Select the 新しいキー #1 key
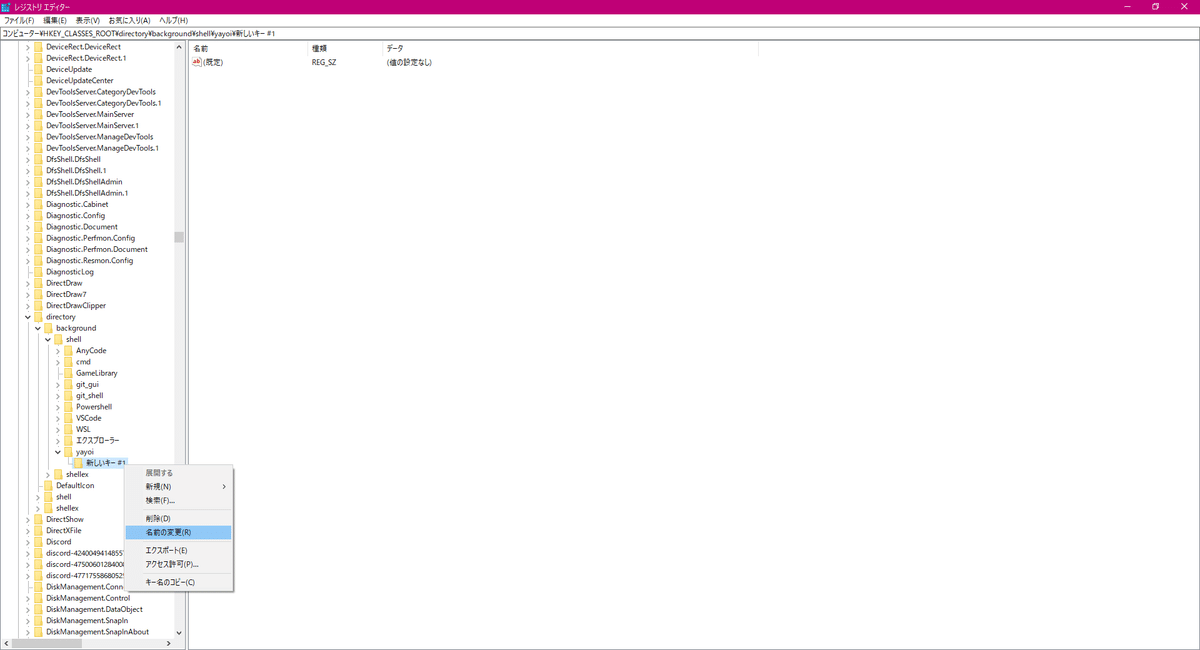The image size is (1200, 650). click(x=105, y=463)
